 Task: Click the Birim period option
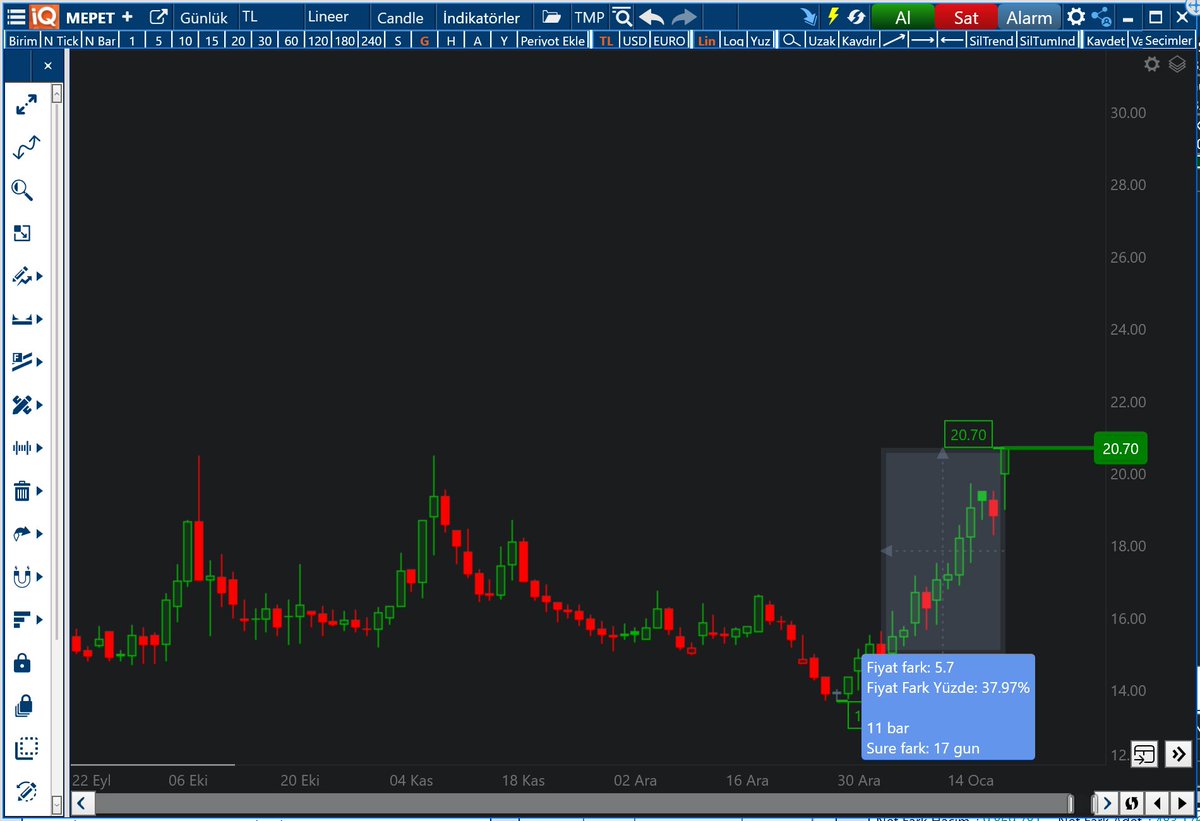22,41
